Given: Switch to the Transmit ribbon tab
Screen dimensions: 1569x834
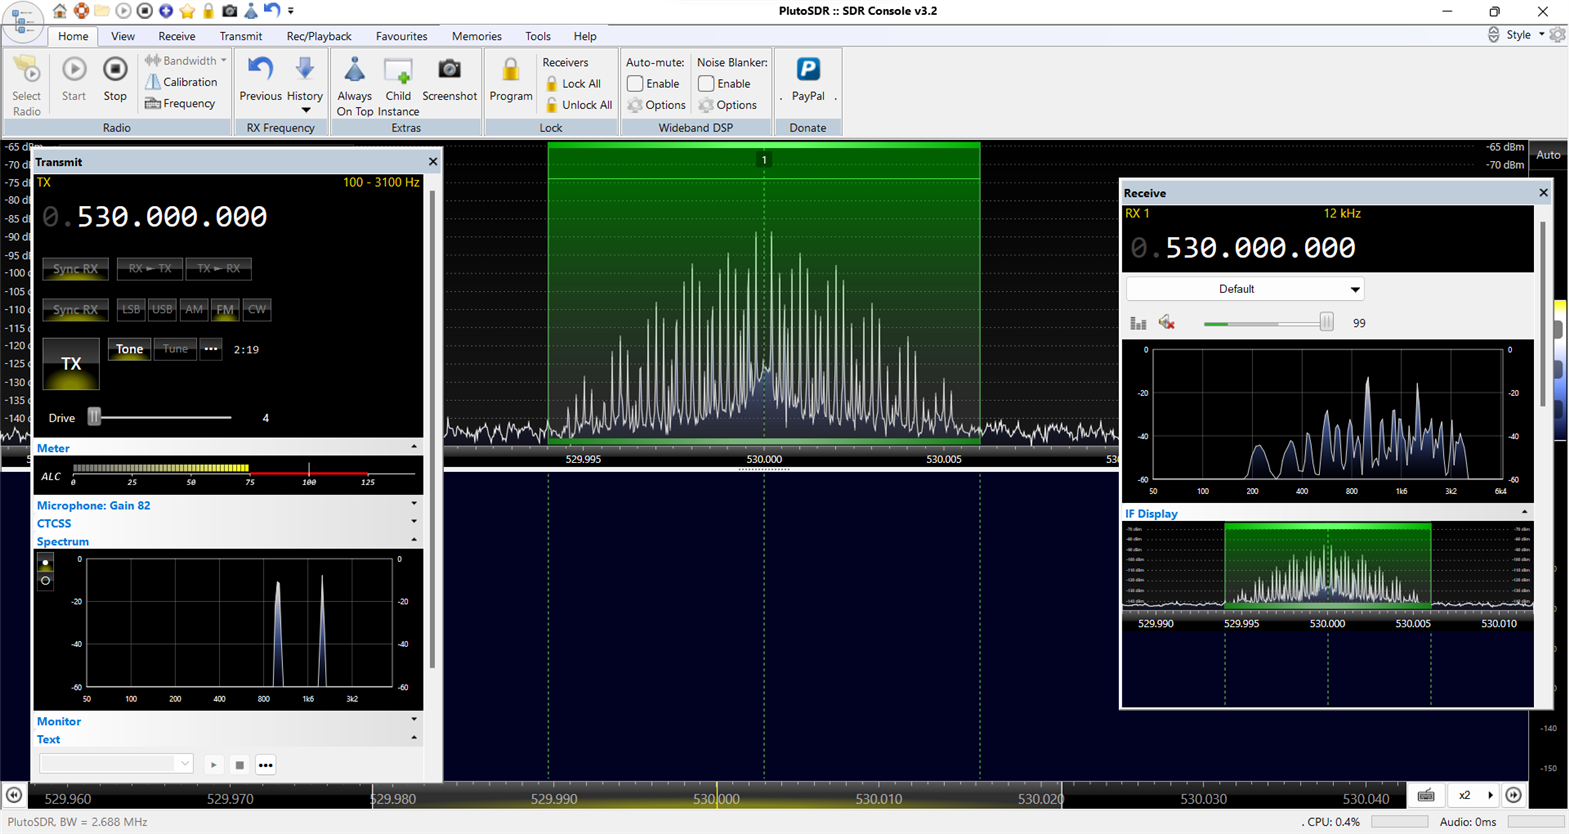Looking at the screenshot, I should pos(240,36).
